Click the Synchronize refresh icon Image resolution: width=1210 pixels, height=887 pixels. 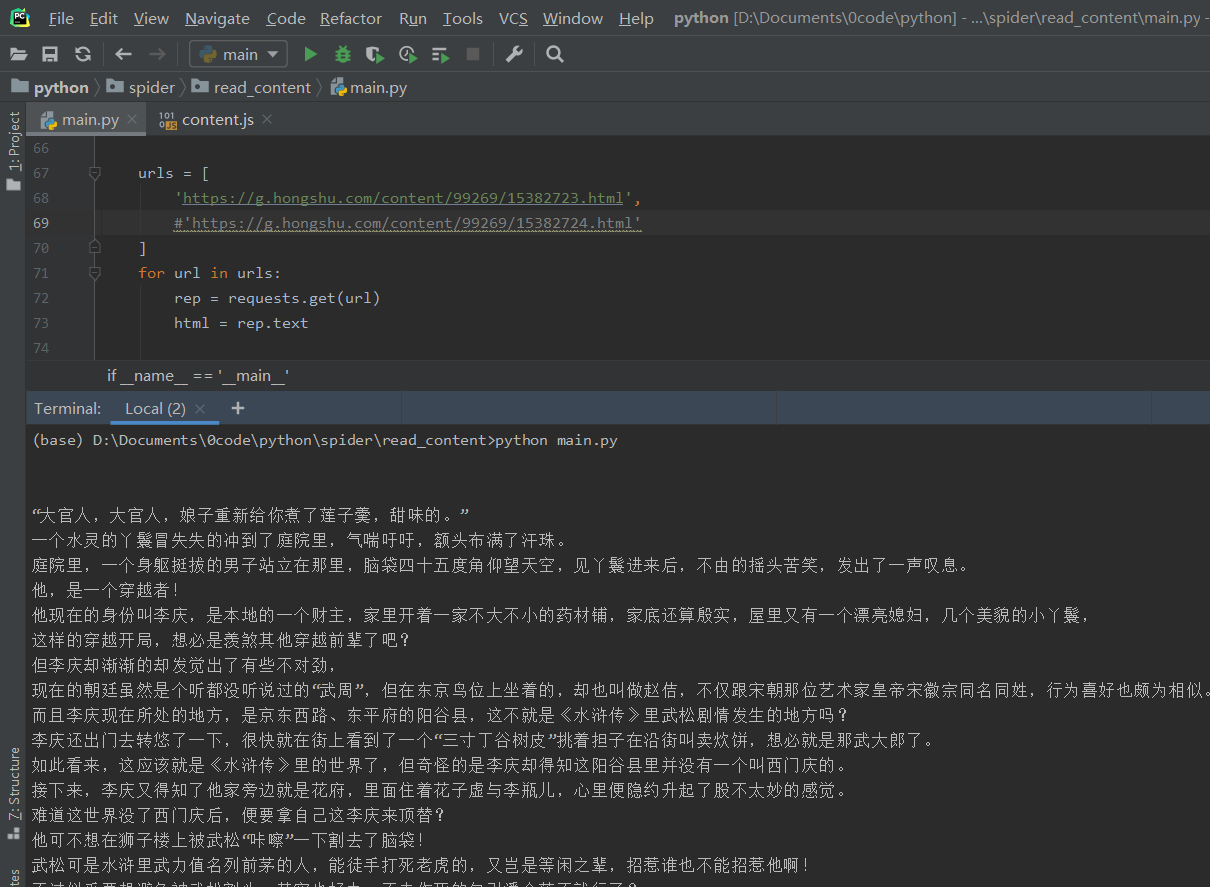tap(83, 54)
